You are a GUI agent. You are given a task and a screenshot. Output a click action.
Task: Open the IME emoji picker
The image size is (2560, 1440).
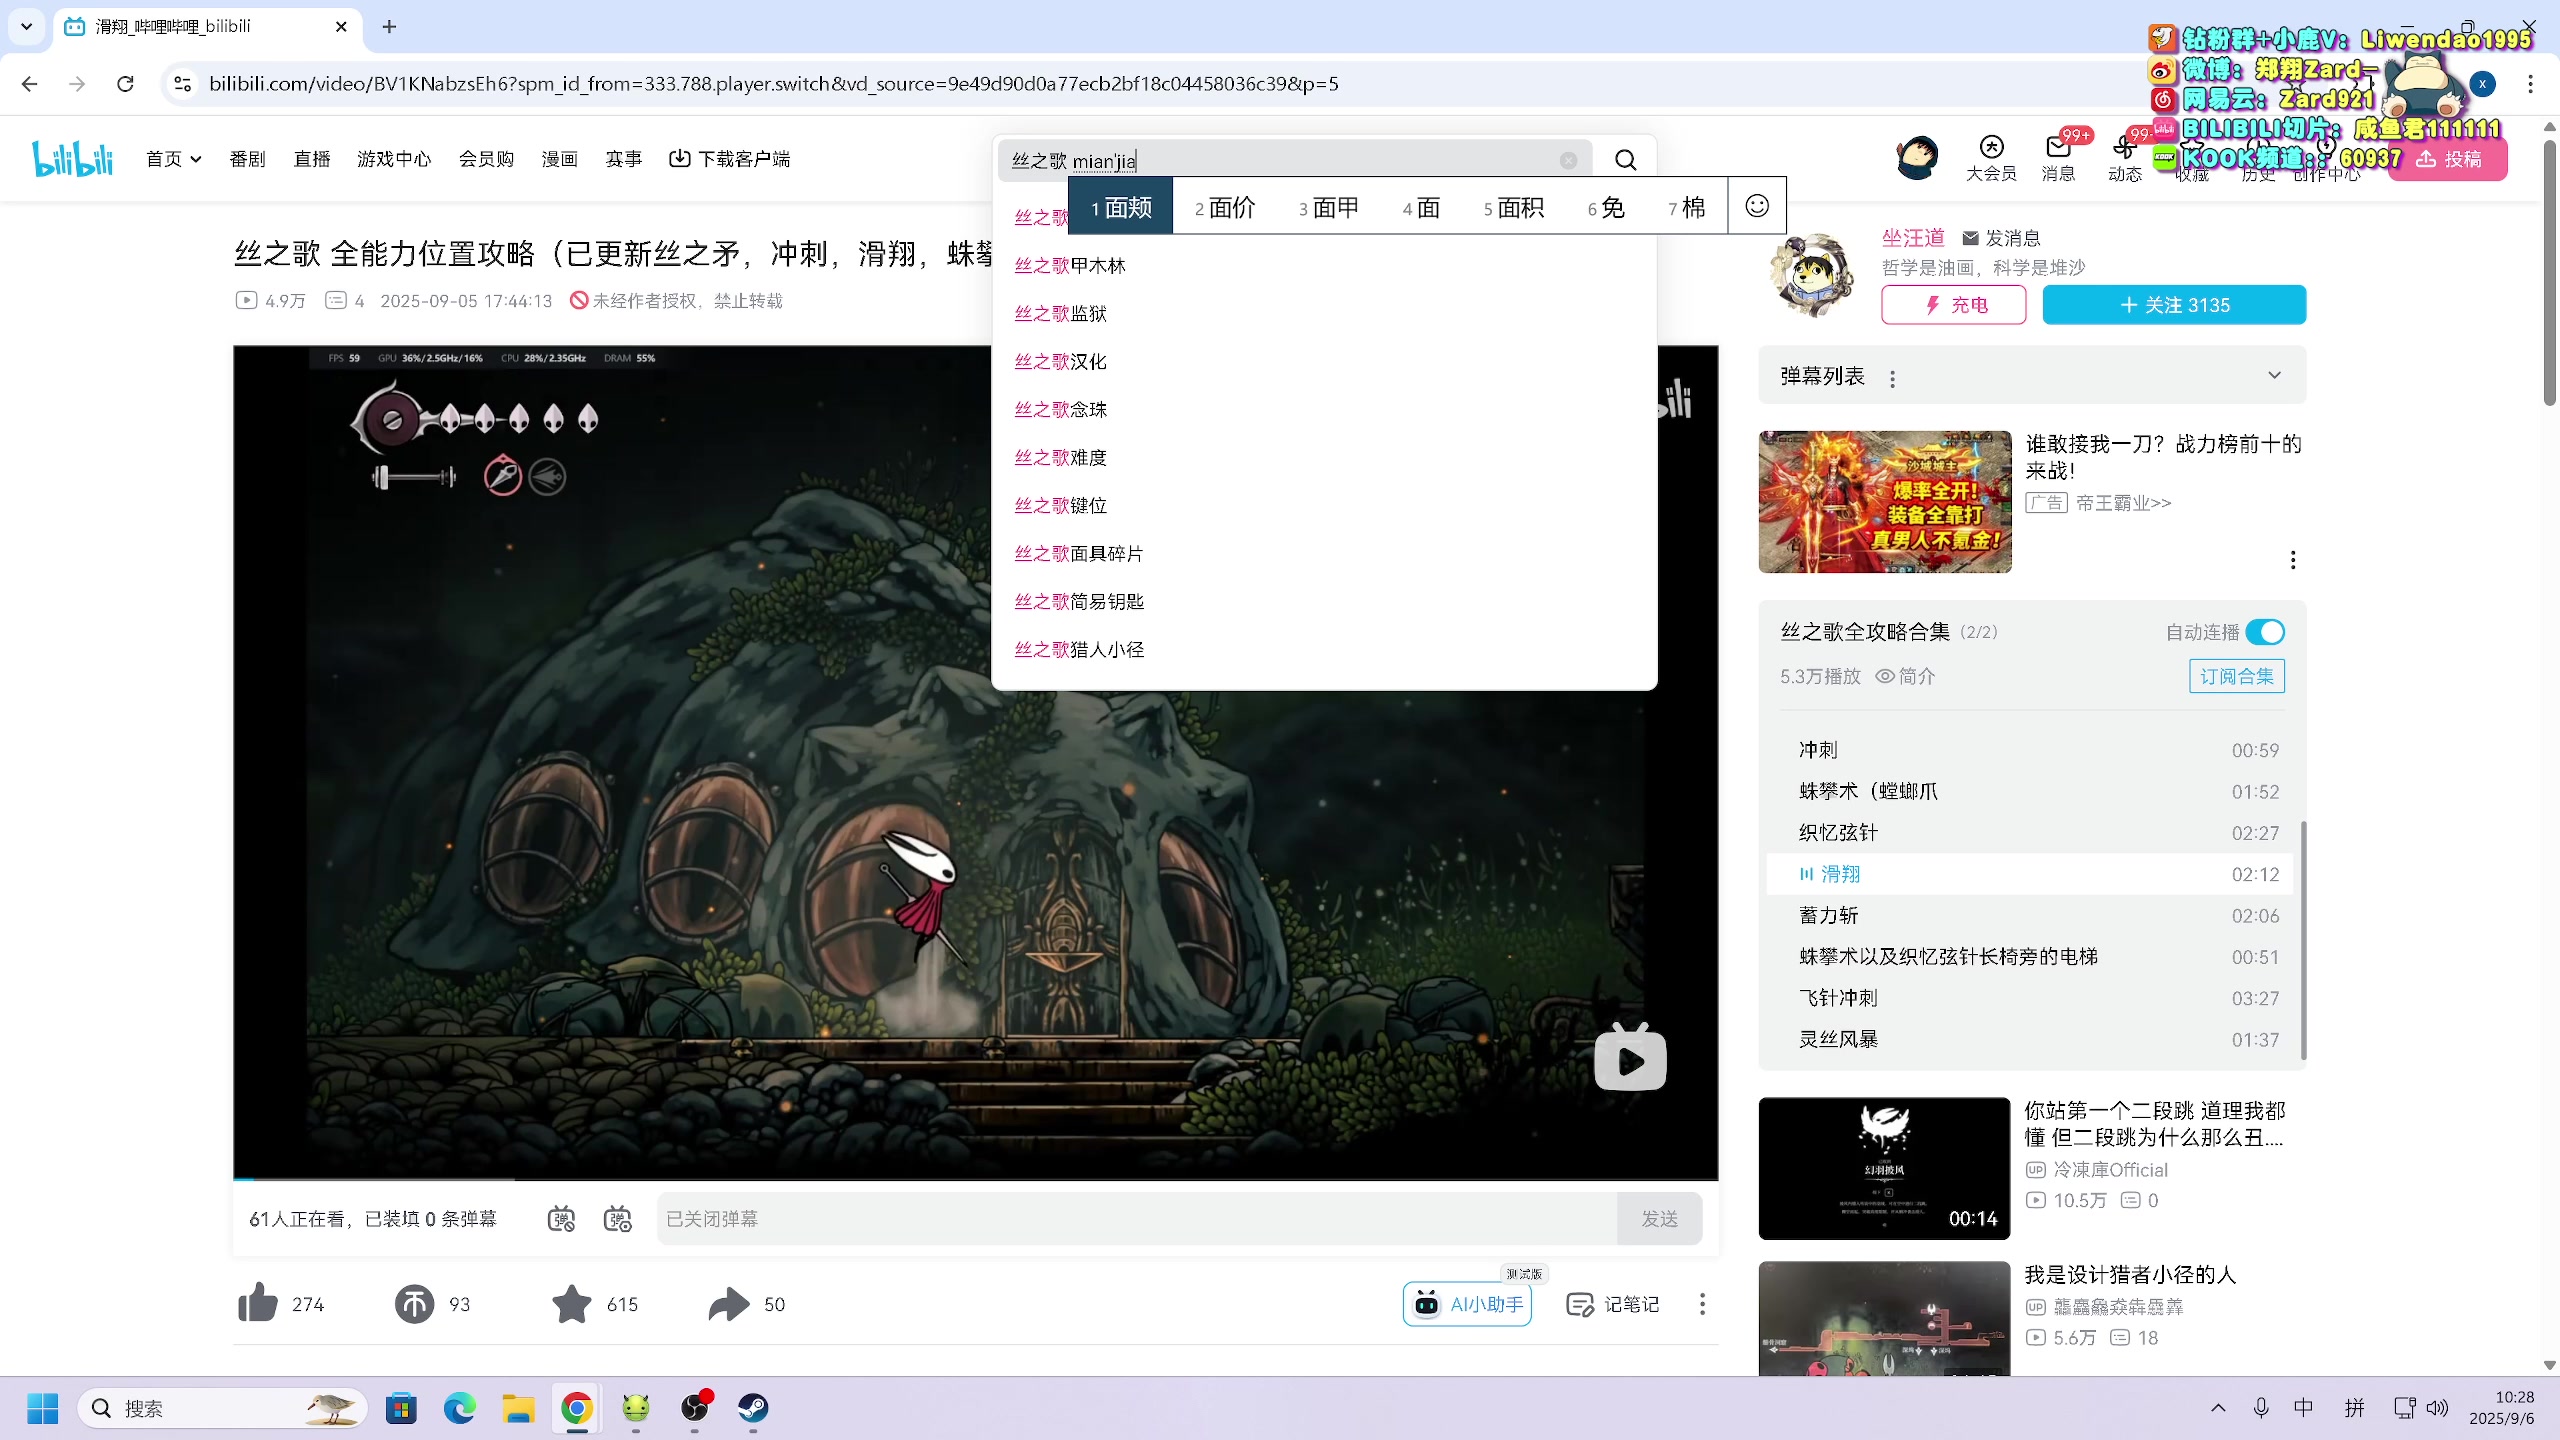(x=1756, y=206)
